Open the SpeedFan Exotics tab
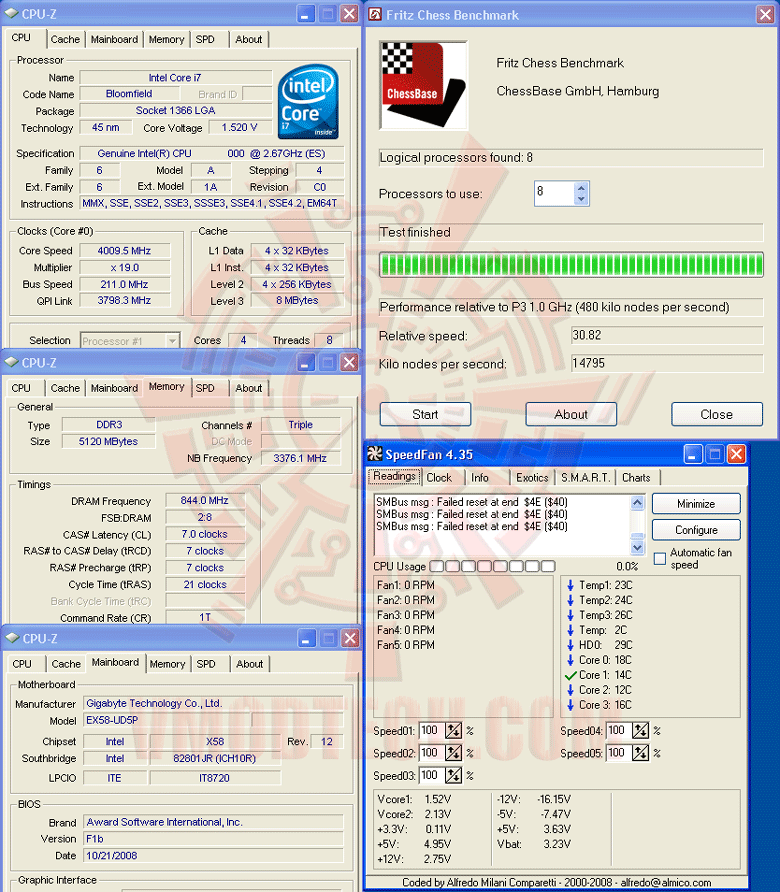This screenshot has width=780, height=892. coord(532,478)
